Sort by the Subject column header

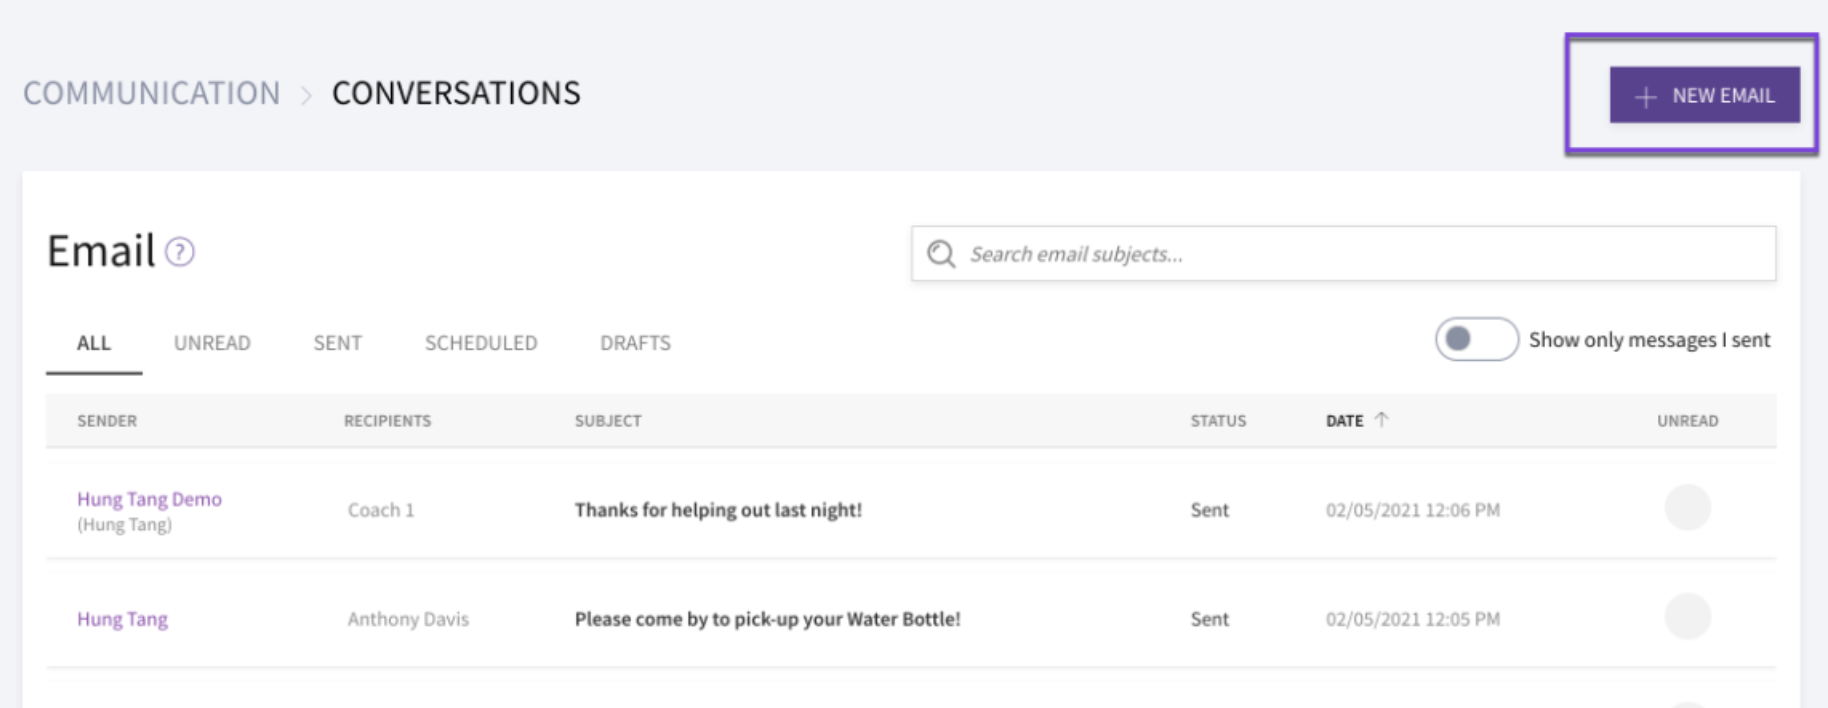pyautogui.click(x=608, y=421)
